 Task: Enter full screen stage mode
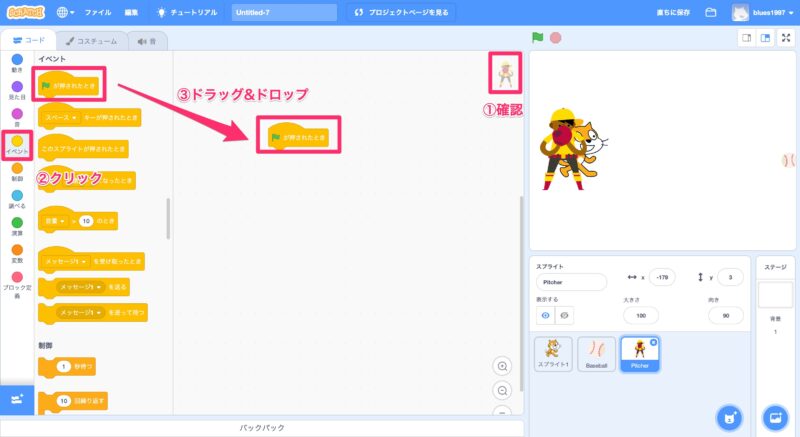786,38
